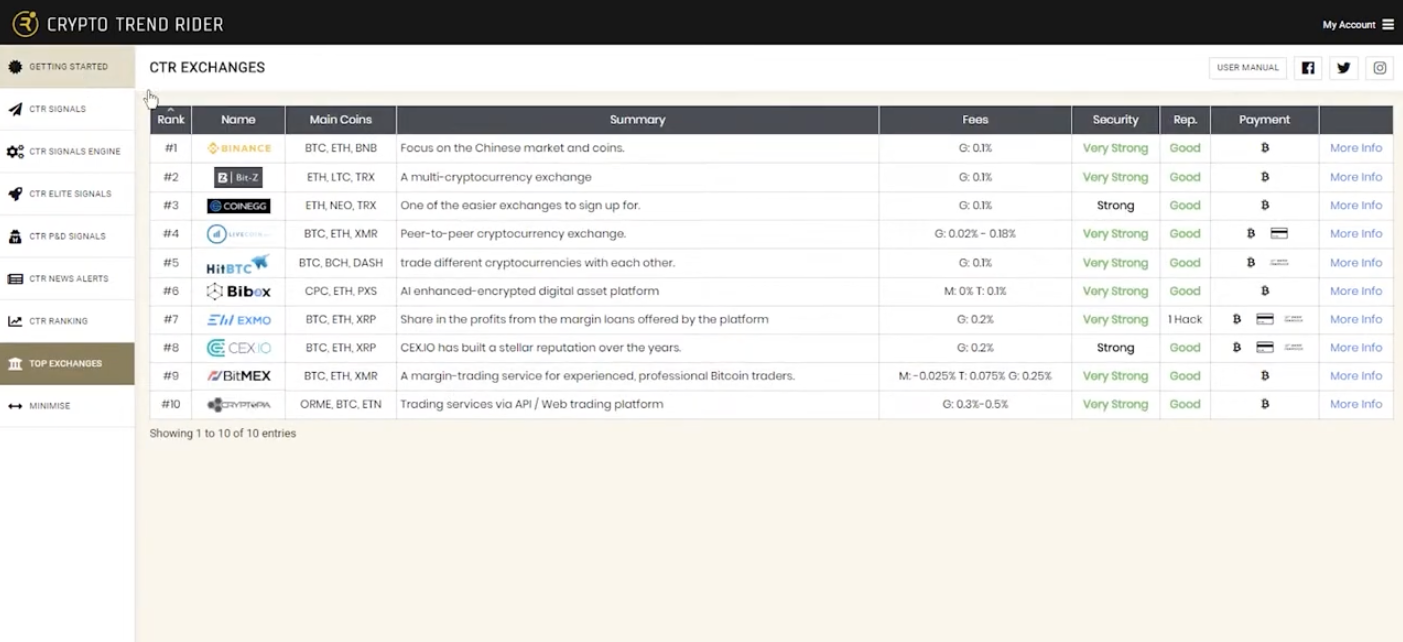1403x642 pixels.
Task: Click the BitMEX exchange logo
Action: pos(238,376)
